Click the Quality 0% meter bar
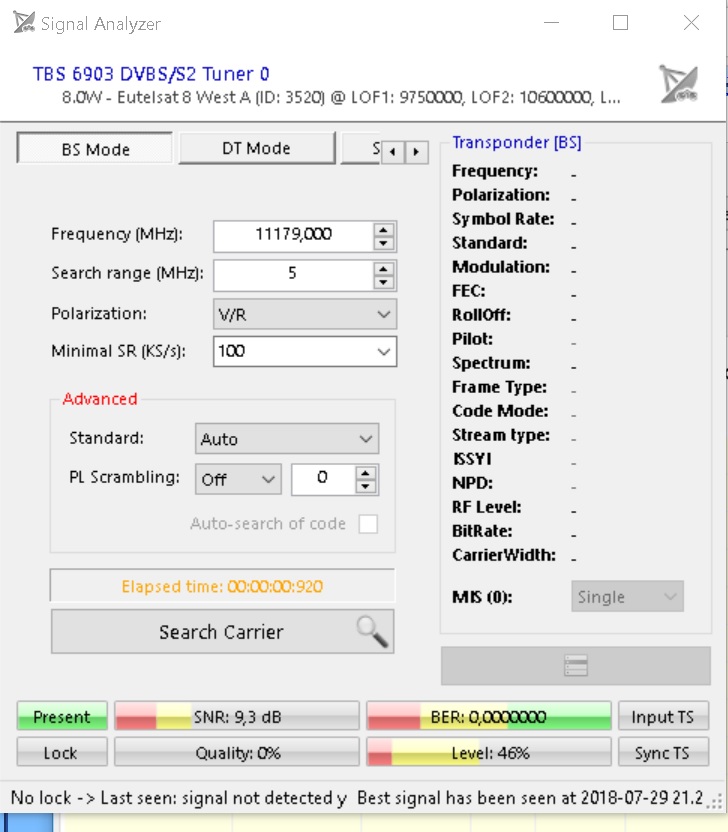Screen dimensions: 728x832 pos(237,752)
